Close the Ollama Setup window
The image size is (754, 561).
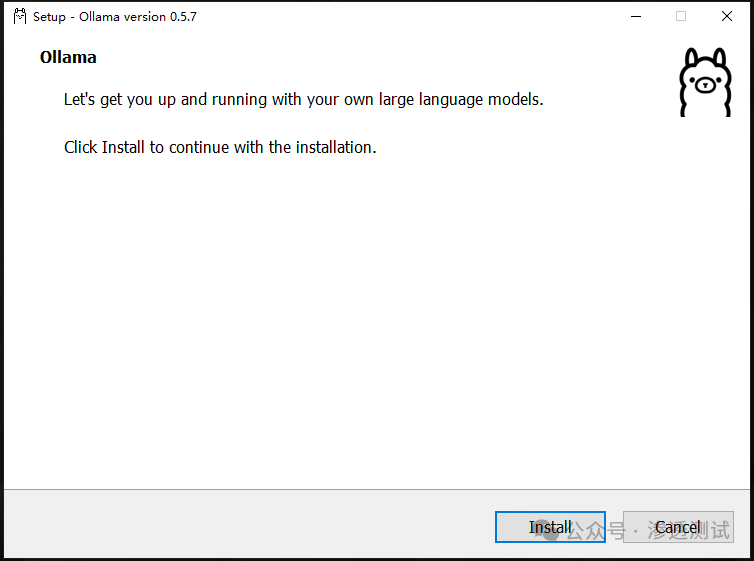pos(727,16)
